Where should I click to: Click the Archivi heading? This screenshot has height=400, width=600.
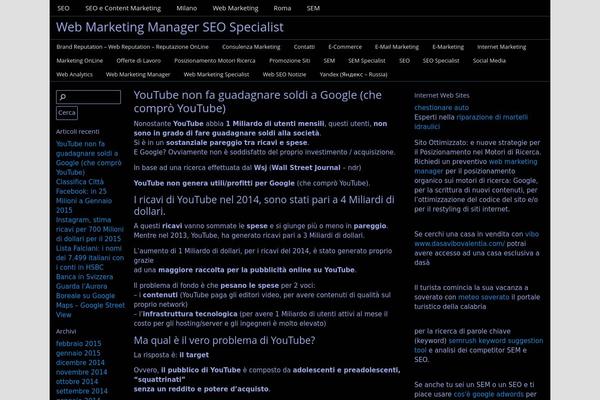click(x=66, y=331)
